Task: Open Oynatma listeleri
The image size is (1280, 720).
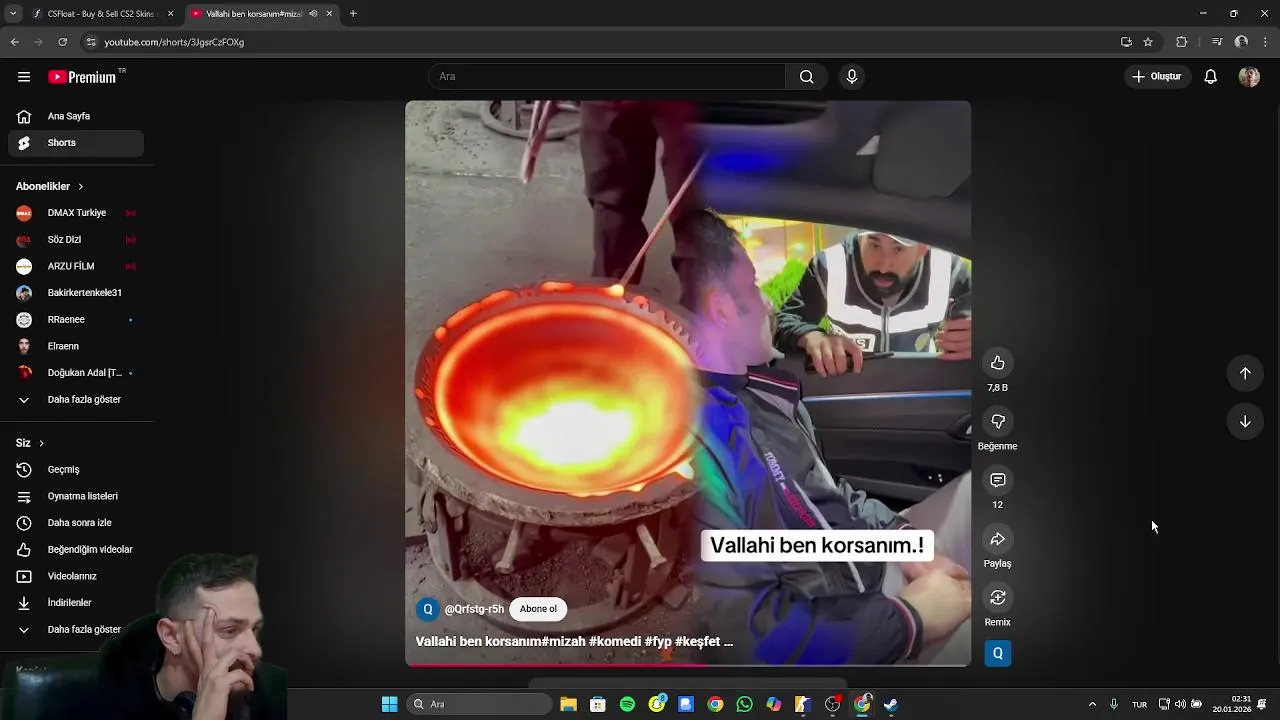Action: (76, 497)
